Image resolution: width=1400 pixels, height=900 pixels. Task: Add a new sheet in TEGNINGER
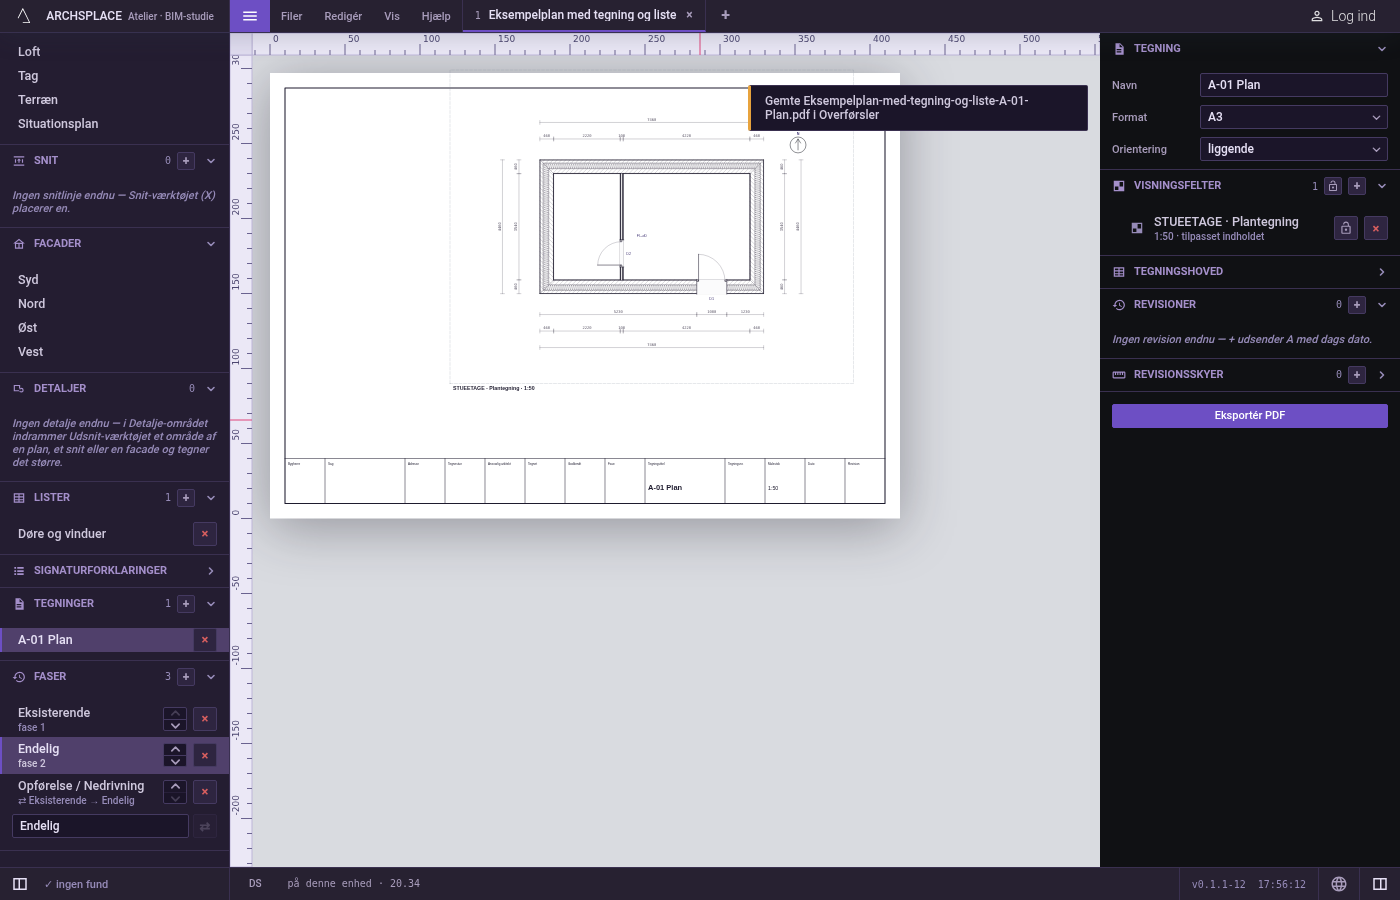pyautogui.click(x=186, y=604)
